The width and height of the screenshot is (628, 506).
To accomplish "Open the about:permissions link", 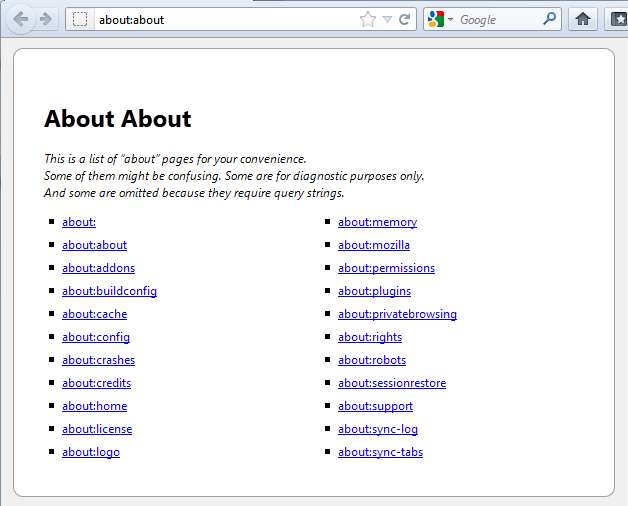I will coord(386,268).
